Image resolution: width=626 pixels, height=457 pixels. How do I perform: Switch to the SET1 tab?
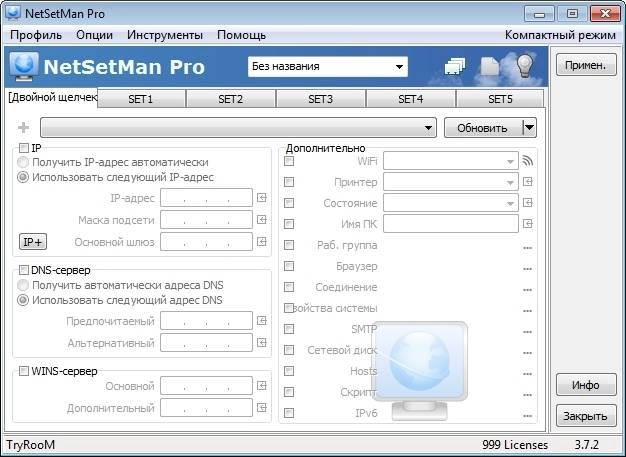(141, 99)
